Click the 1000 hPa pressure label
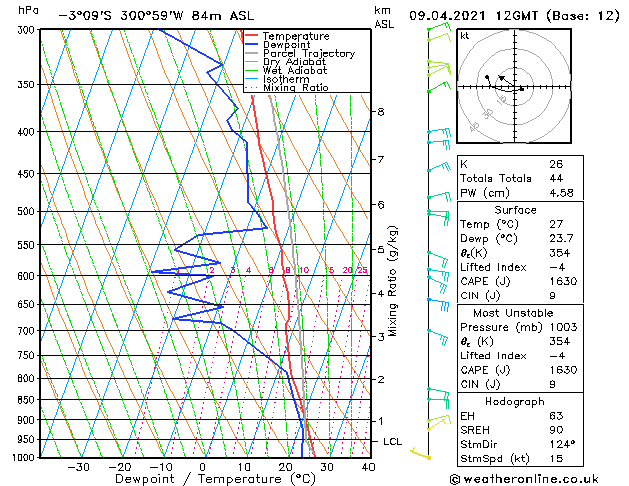Viewport: 629px width, 486px height. point(26,458)
